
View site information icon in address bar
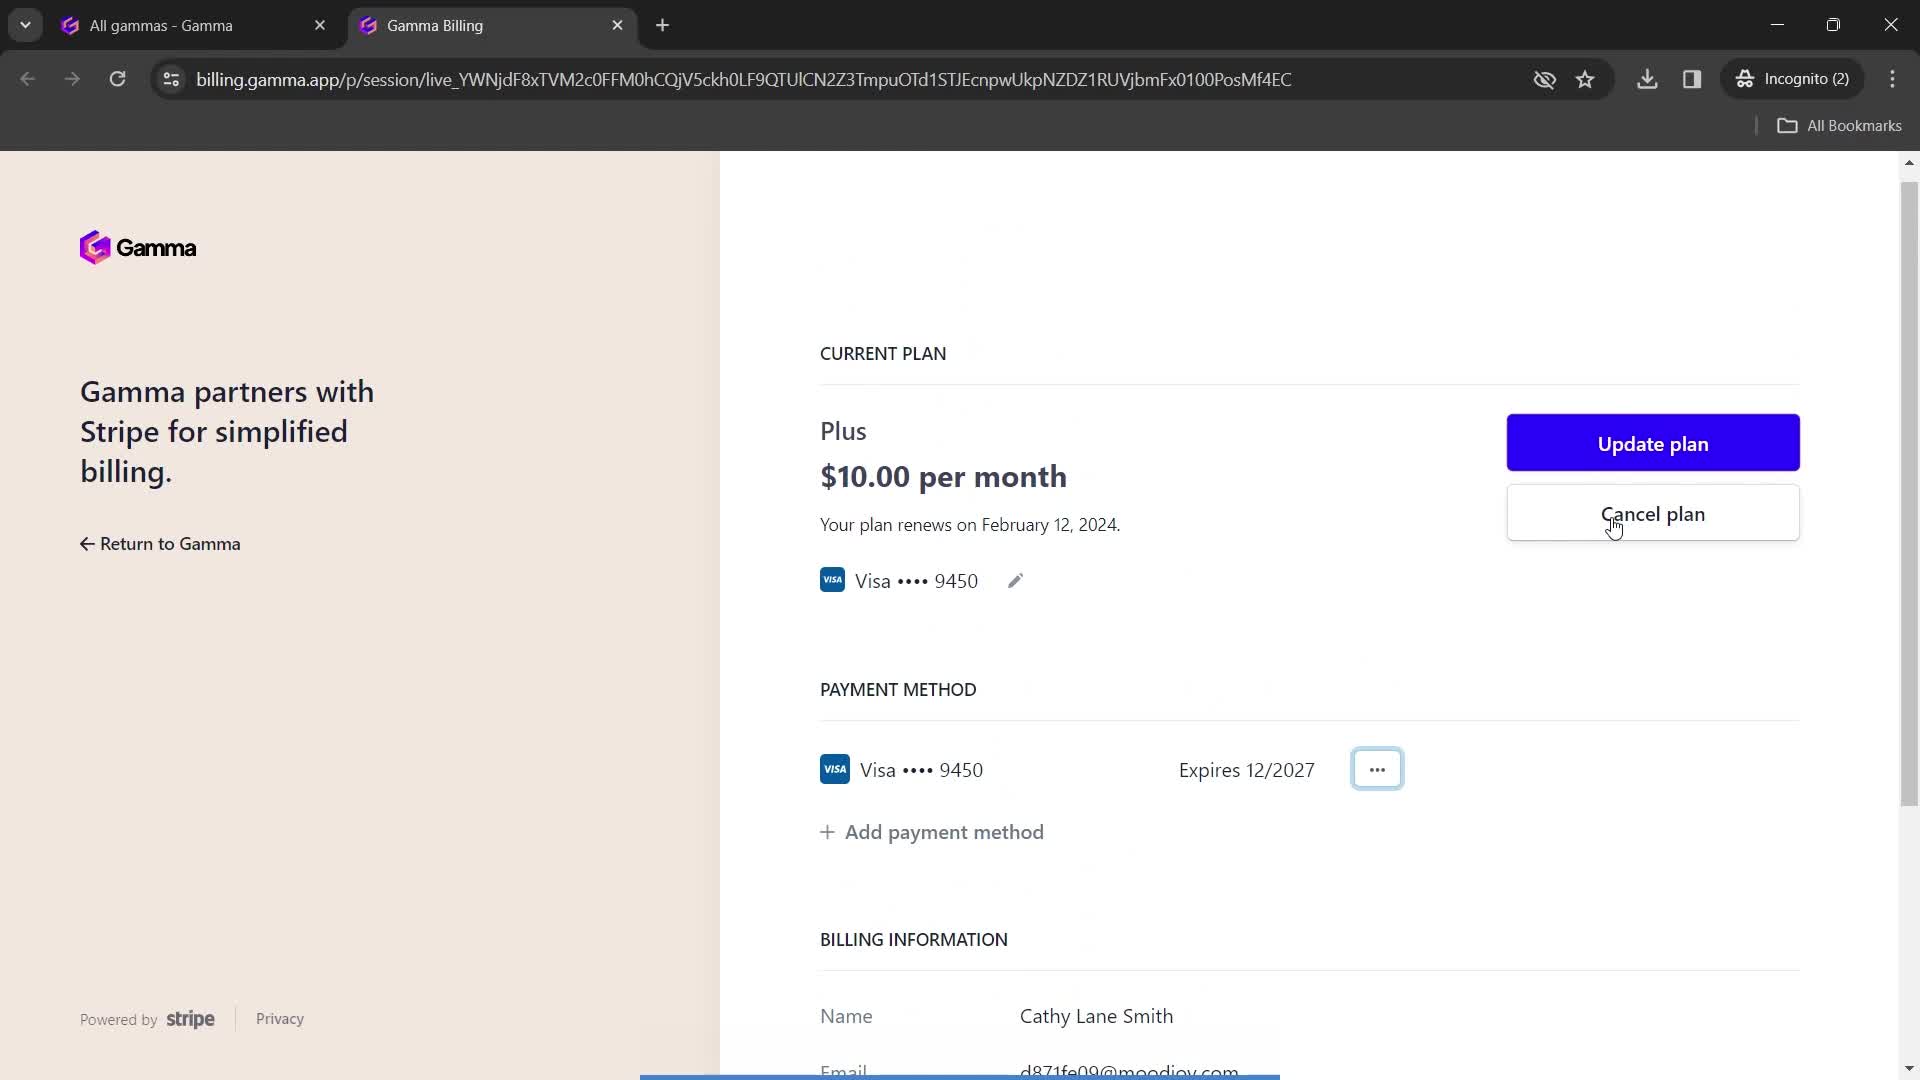pyautogui.click(x=171, y=79)
